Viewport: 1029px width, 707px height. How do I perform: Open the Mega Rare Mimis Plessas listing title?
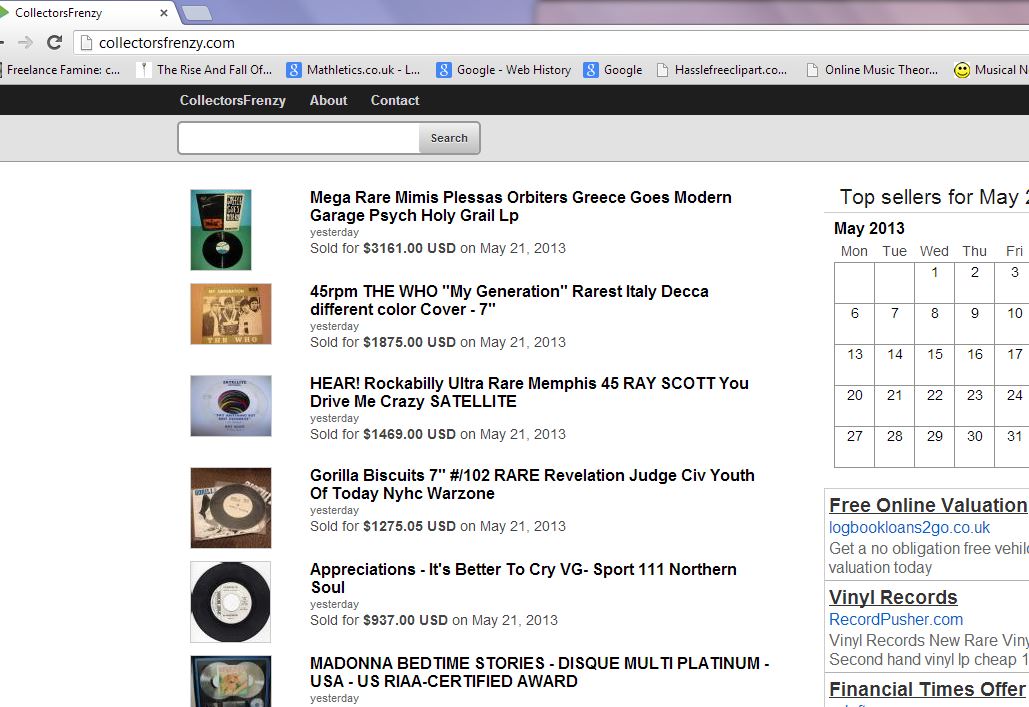[x=520, y=206]
